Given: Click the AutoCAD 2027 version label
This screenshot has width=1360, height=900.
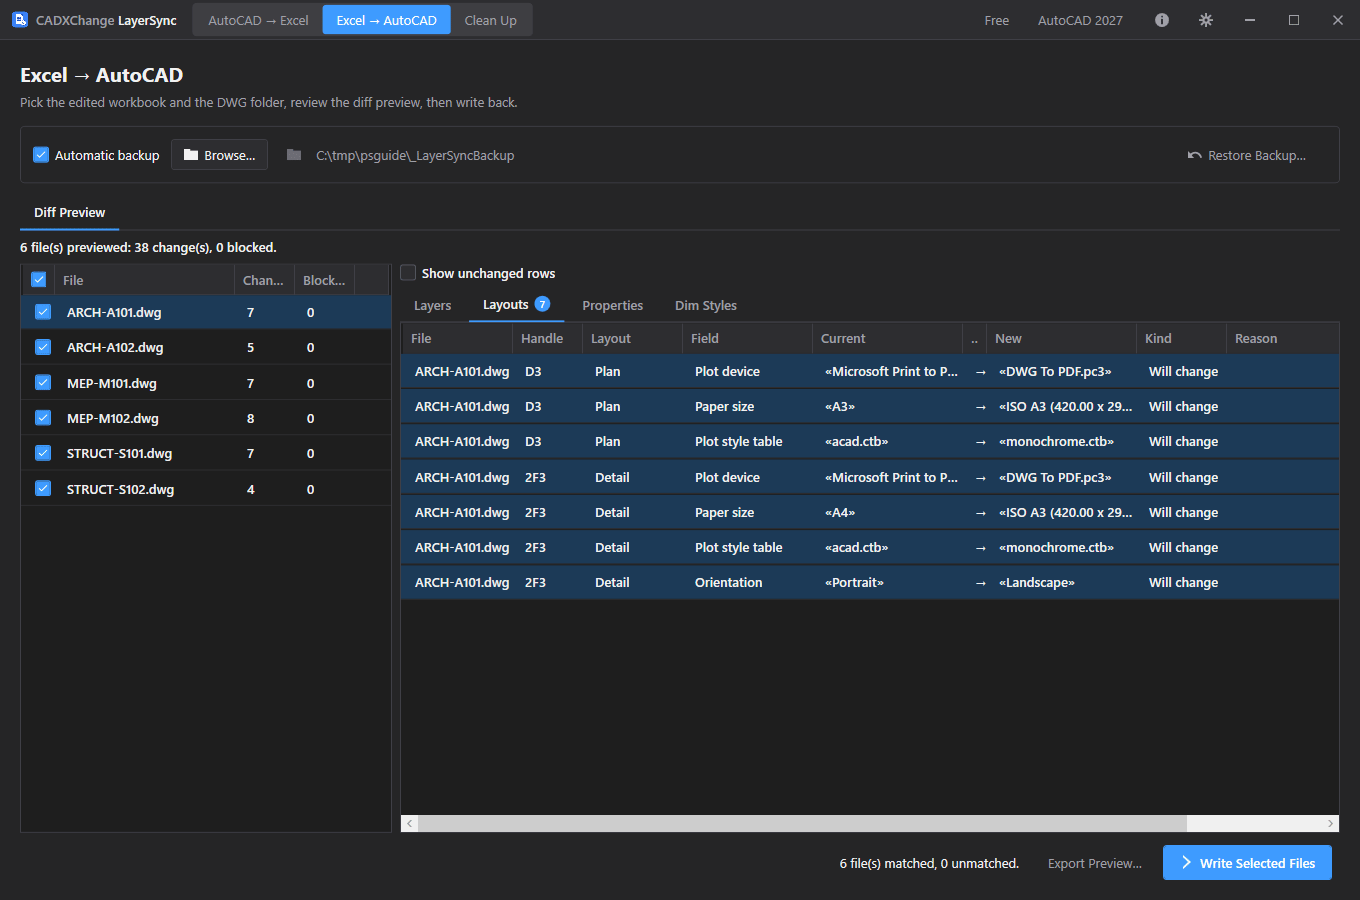Looking at the screenshot, I should (1080, 20).
